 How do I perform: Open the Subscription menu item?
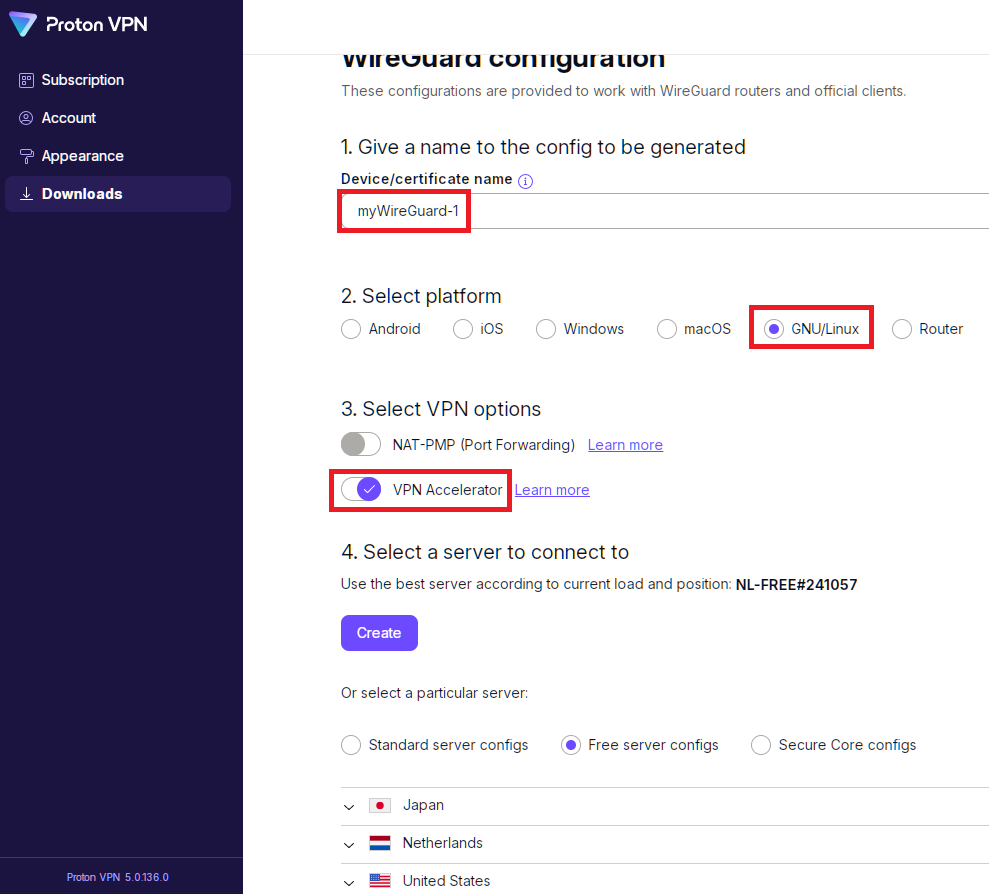pyautogui.click(x=82, y=80)
